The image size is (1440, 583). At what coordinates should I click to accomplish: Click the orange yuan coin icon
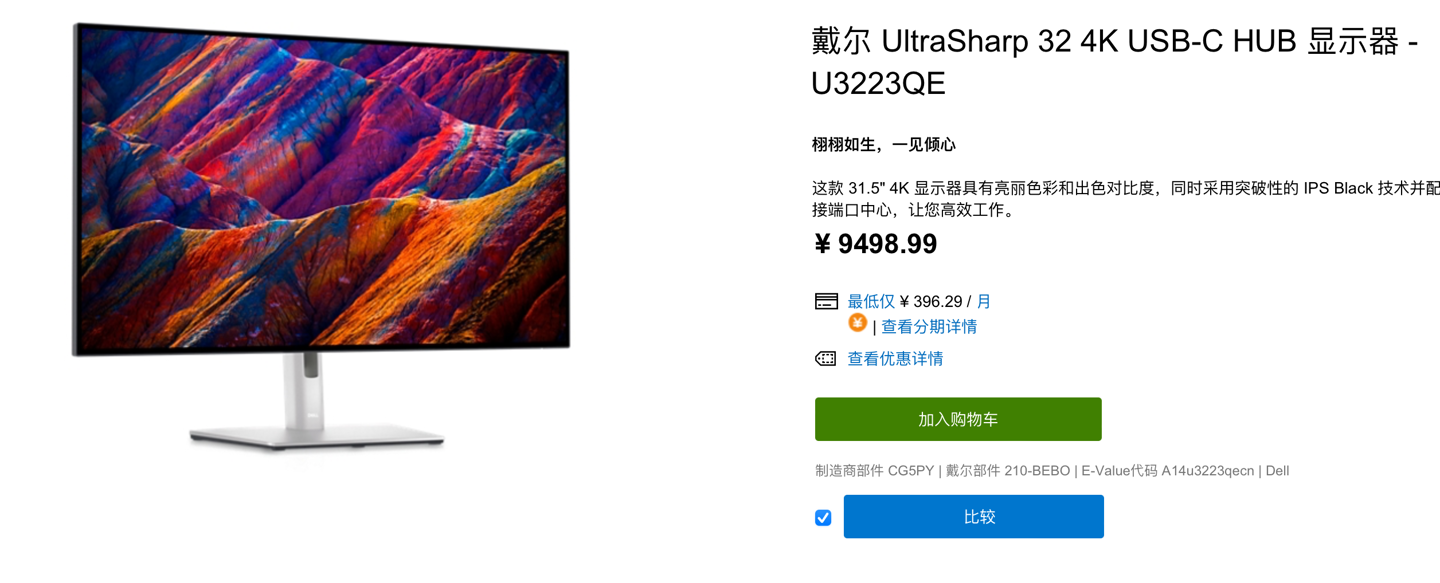[857, 322]
